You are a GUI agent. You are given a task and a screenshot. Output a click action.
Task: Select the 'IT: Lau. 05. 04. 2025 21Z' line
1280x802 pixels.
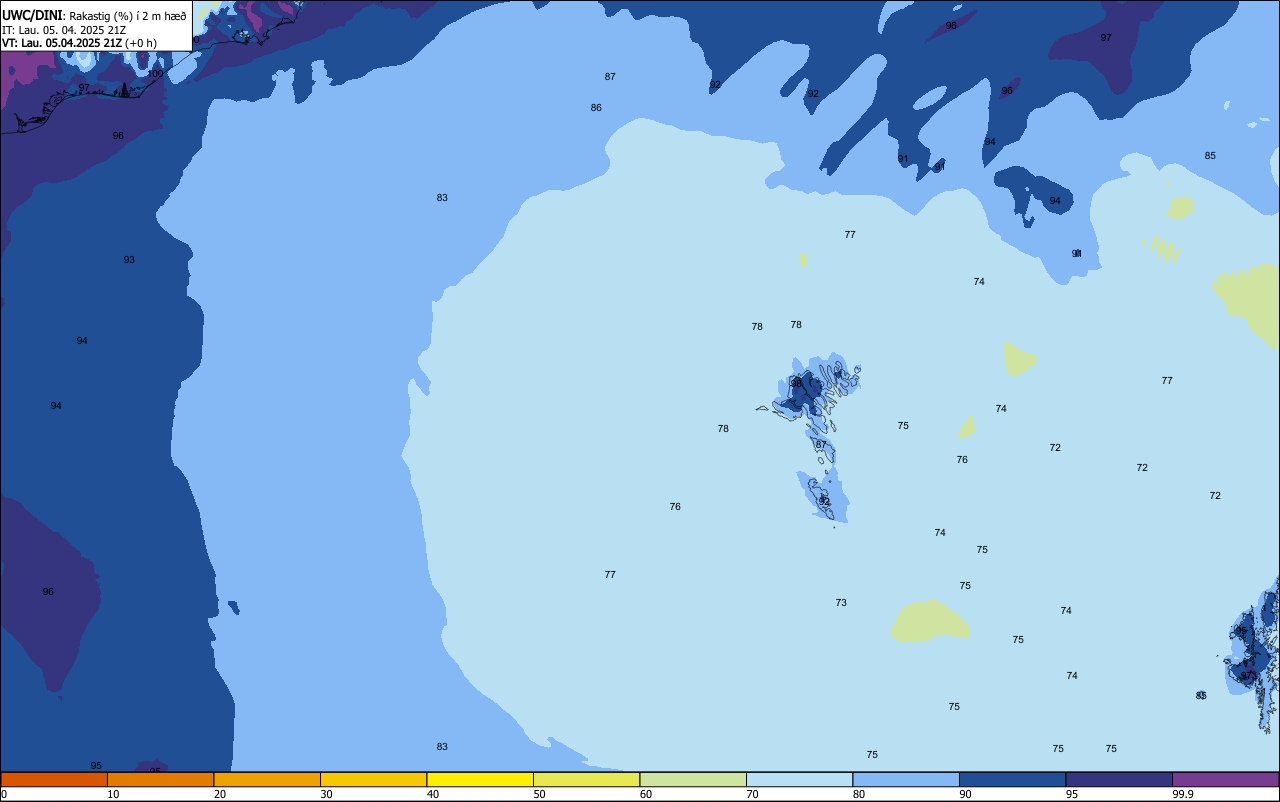tap(64, 29)
